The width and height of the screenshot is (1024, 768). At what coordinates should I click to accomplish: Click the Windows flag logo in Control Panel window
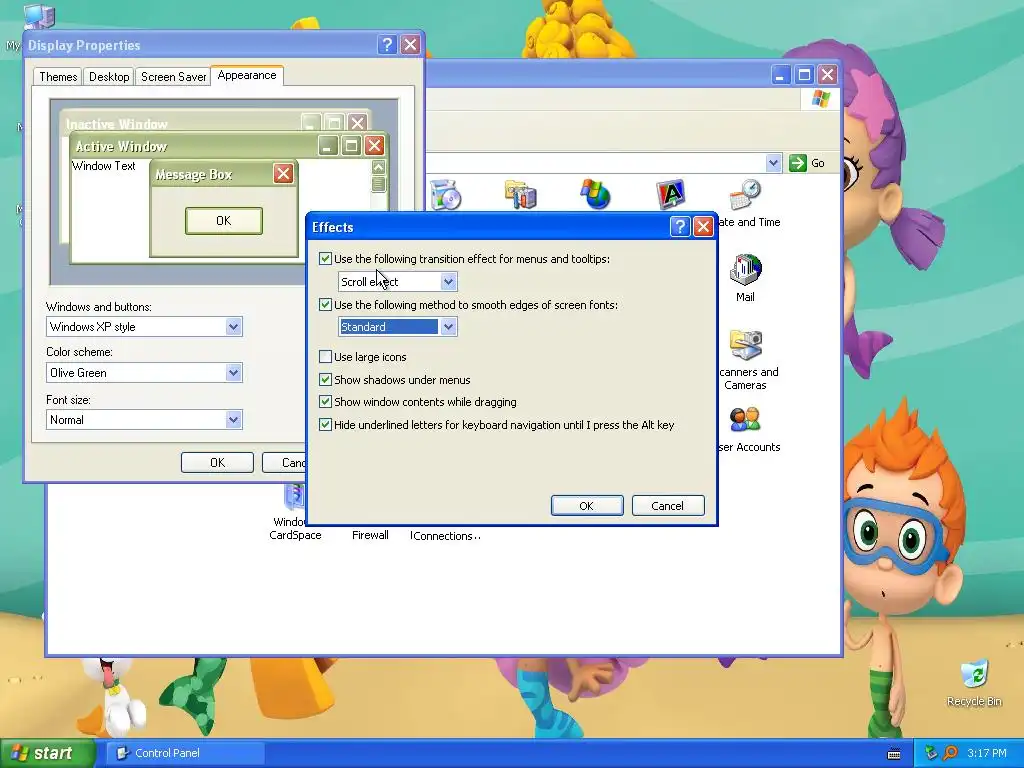pyautogui.click(x=820, y=99)
